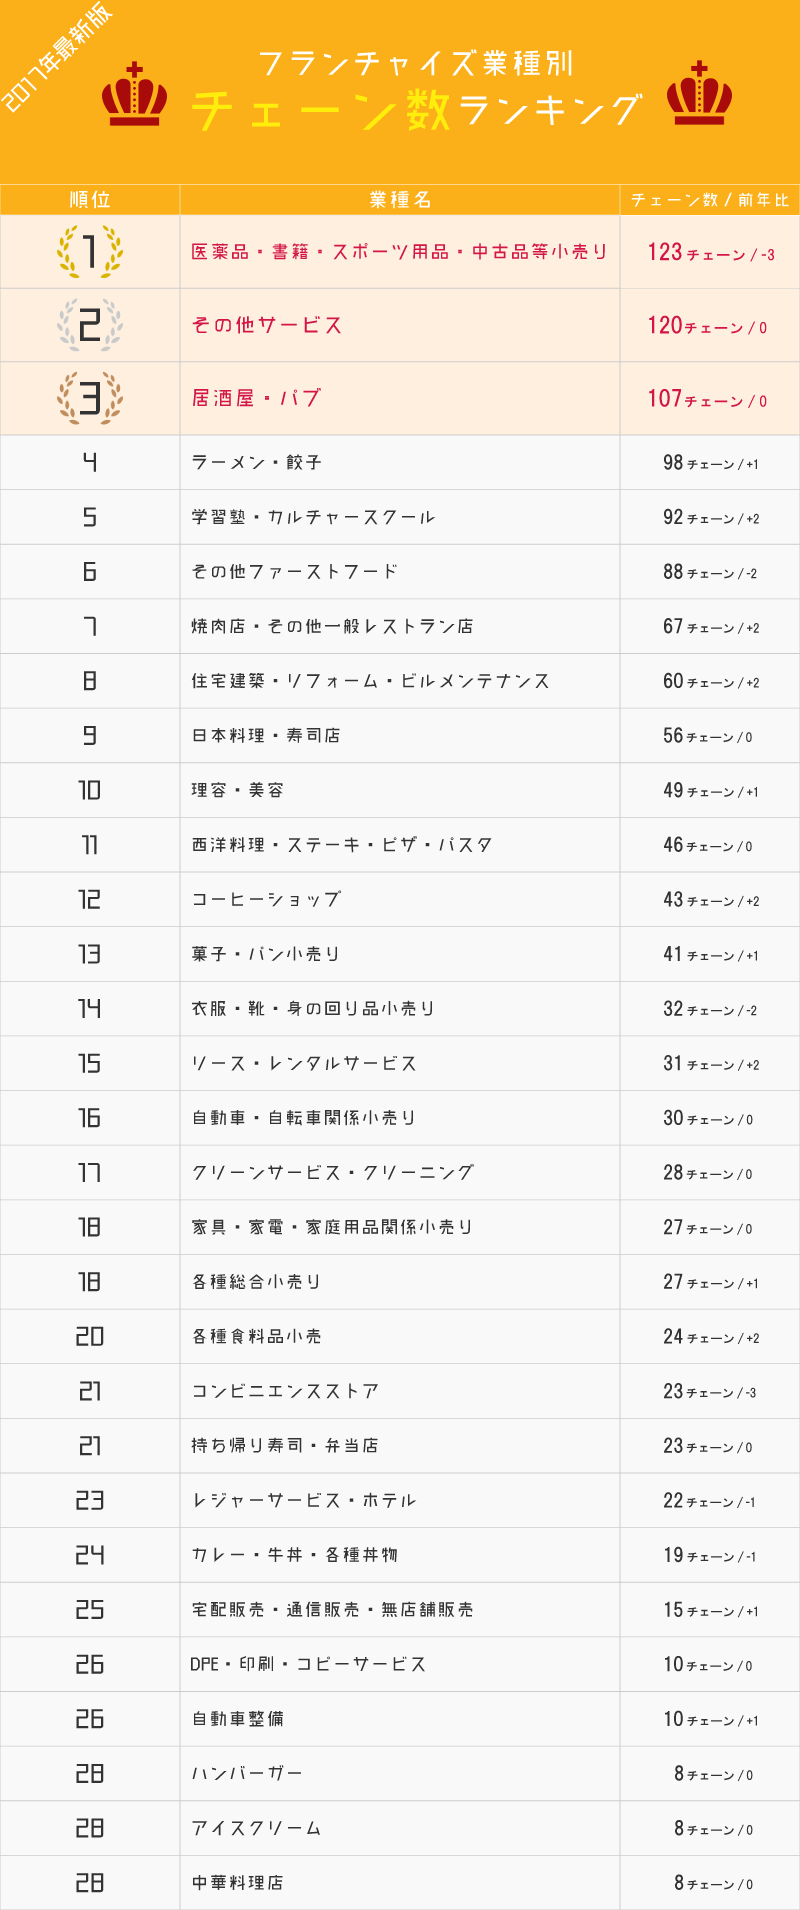The image size is (800, 1910).
Task: Click the 業種名 column header
Action: tap(400, 200)
